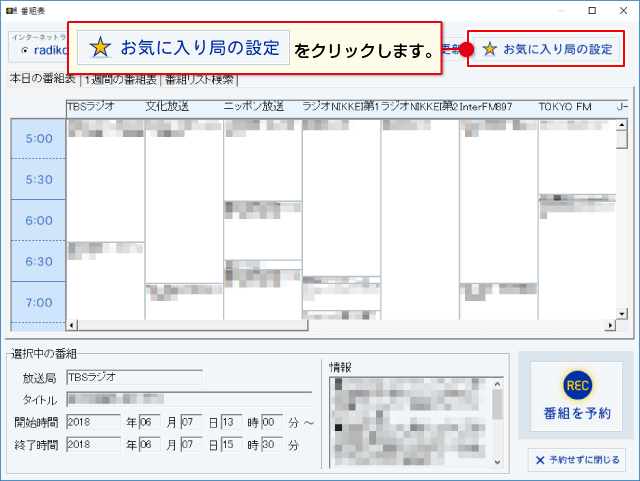Click the program grid scroll up arrow
The height and width of the screenshot is (481, 640).
click(622, 125)
